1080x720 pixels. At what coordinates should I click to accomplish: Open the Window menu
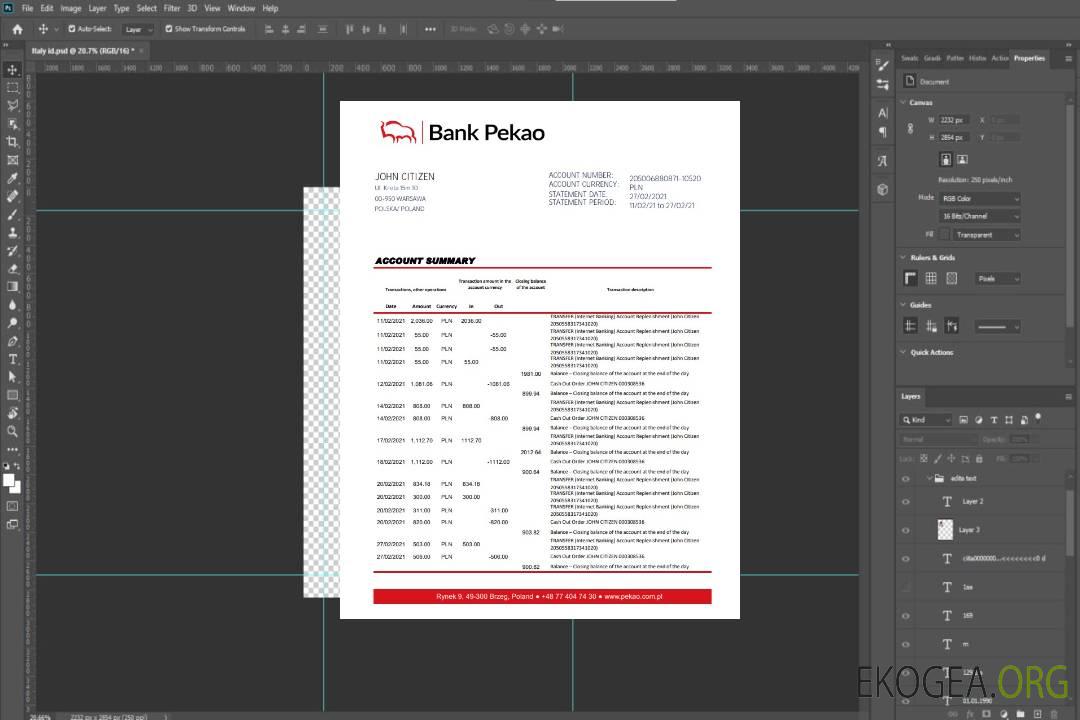241,8
